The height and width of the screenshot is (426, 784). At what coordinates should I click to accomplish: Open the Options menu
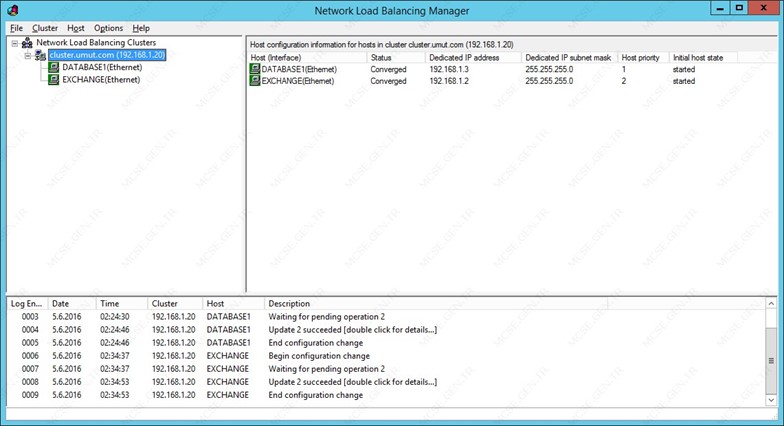108,28
